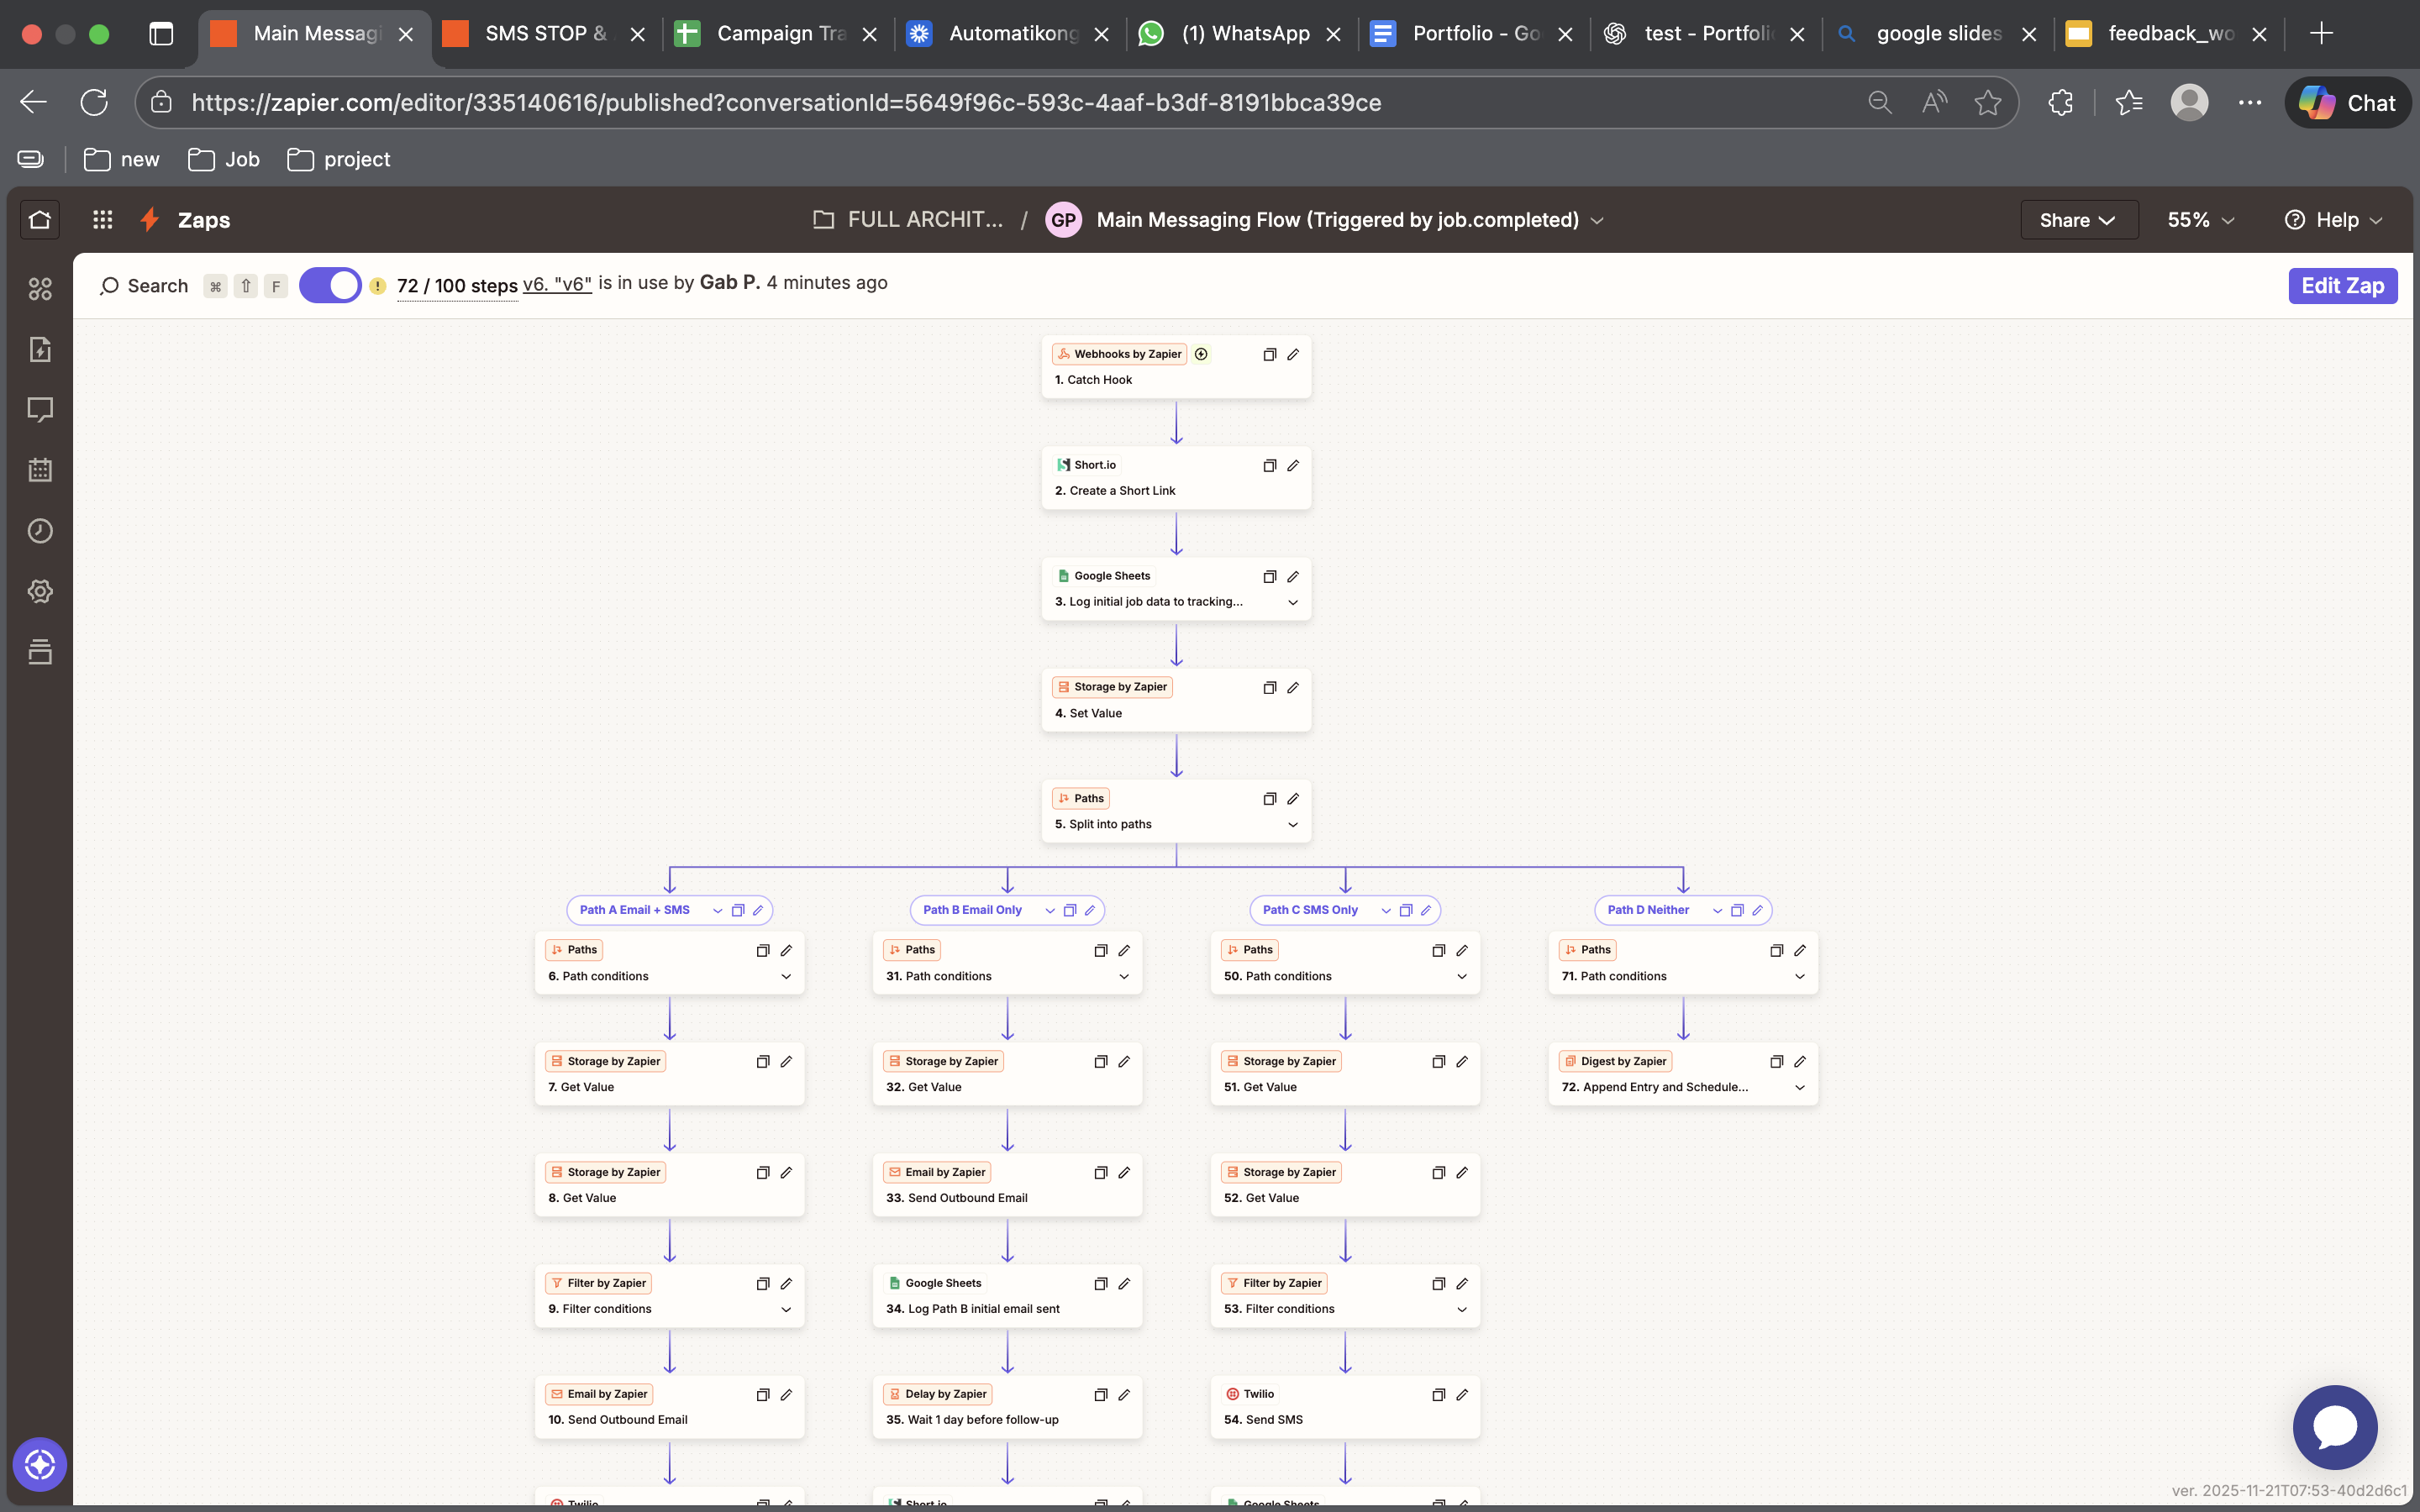Edit the 1. Catch Hook step pencil

(1293, 354)
